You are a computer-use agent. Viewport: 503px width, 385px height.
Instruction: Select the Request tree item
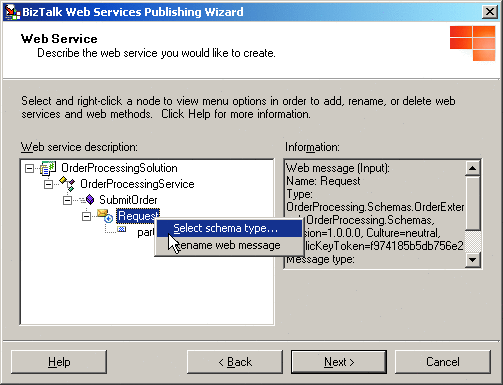click(138, 216)
